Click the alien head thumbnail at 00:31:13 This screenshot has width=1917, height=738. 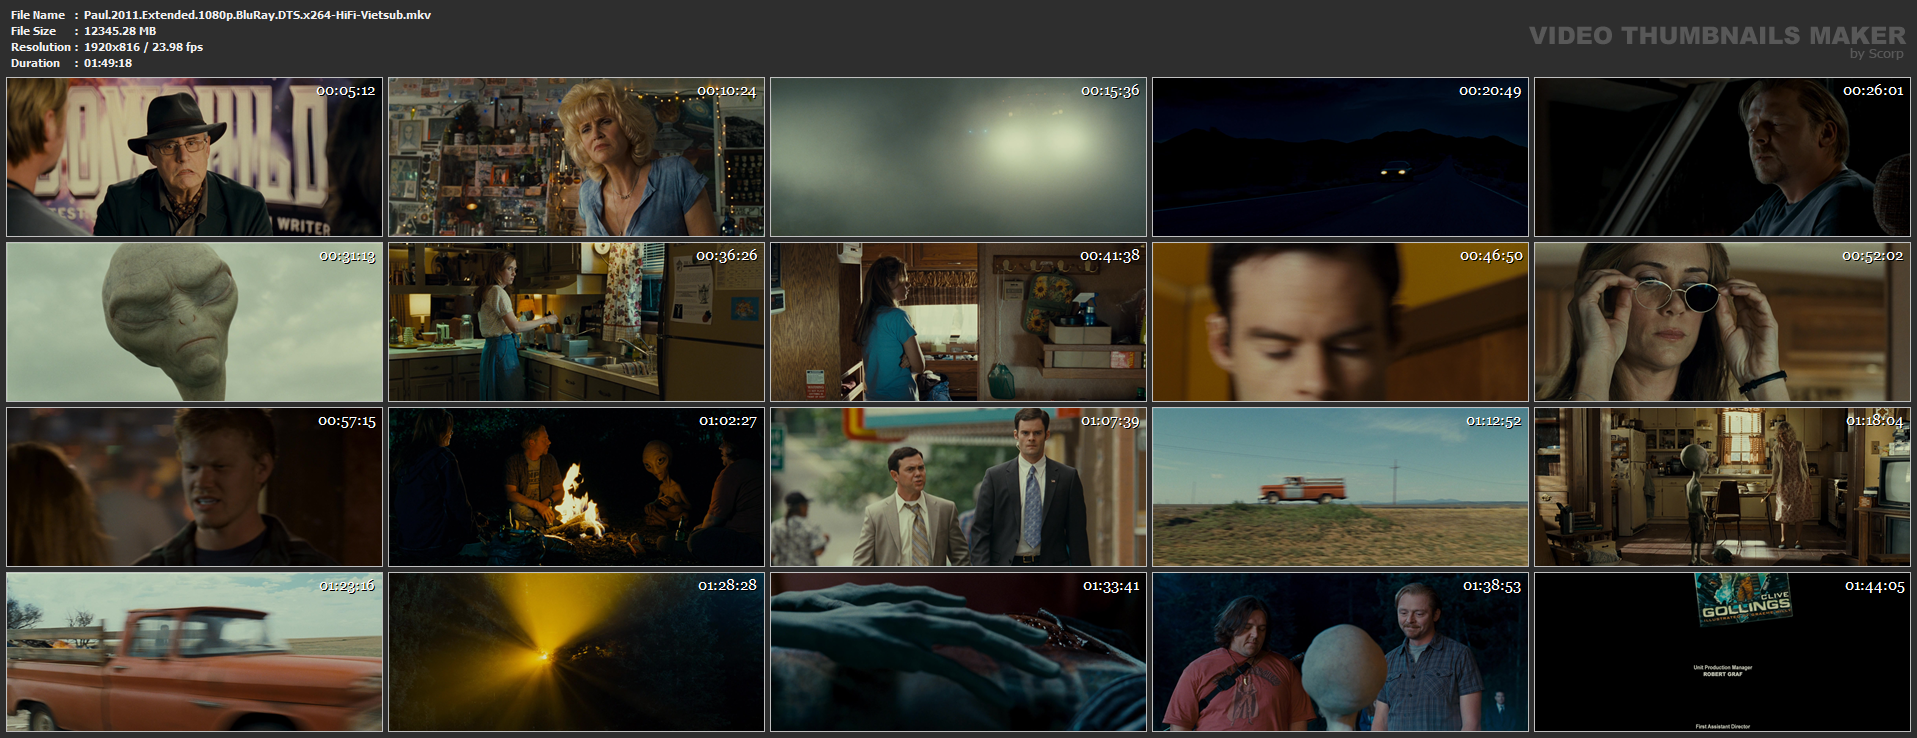pos(194,322)
